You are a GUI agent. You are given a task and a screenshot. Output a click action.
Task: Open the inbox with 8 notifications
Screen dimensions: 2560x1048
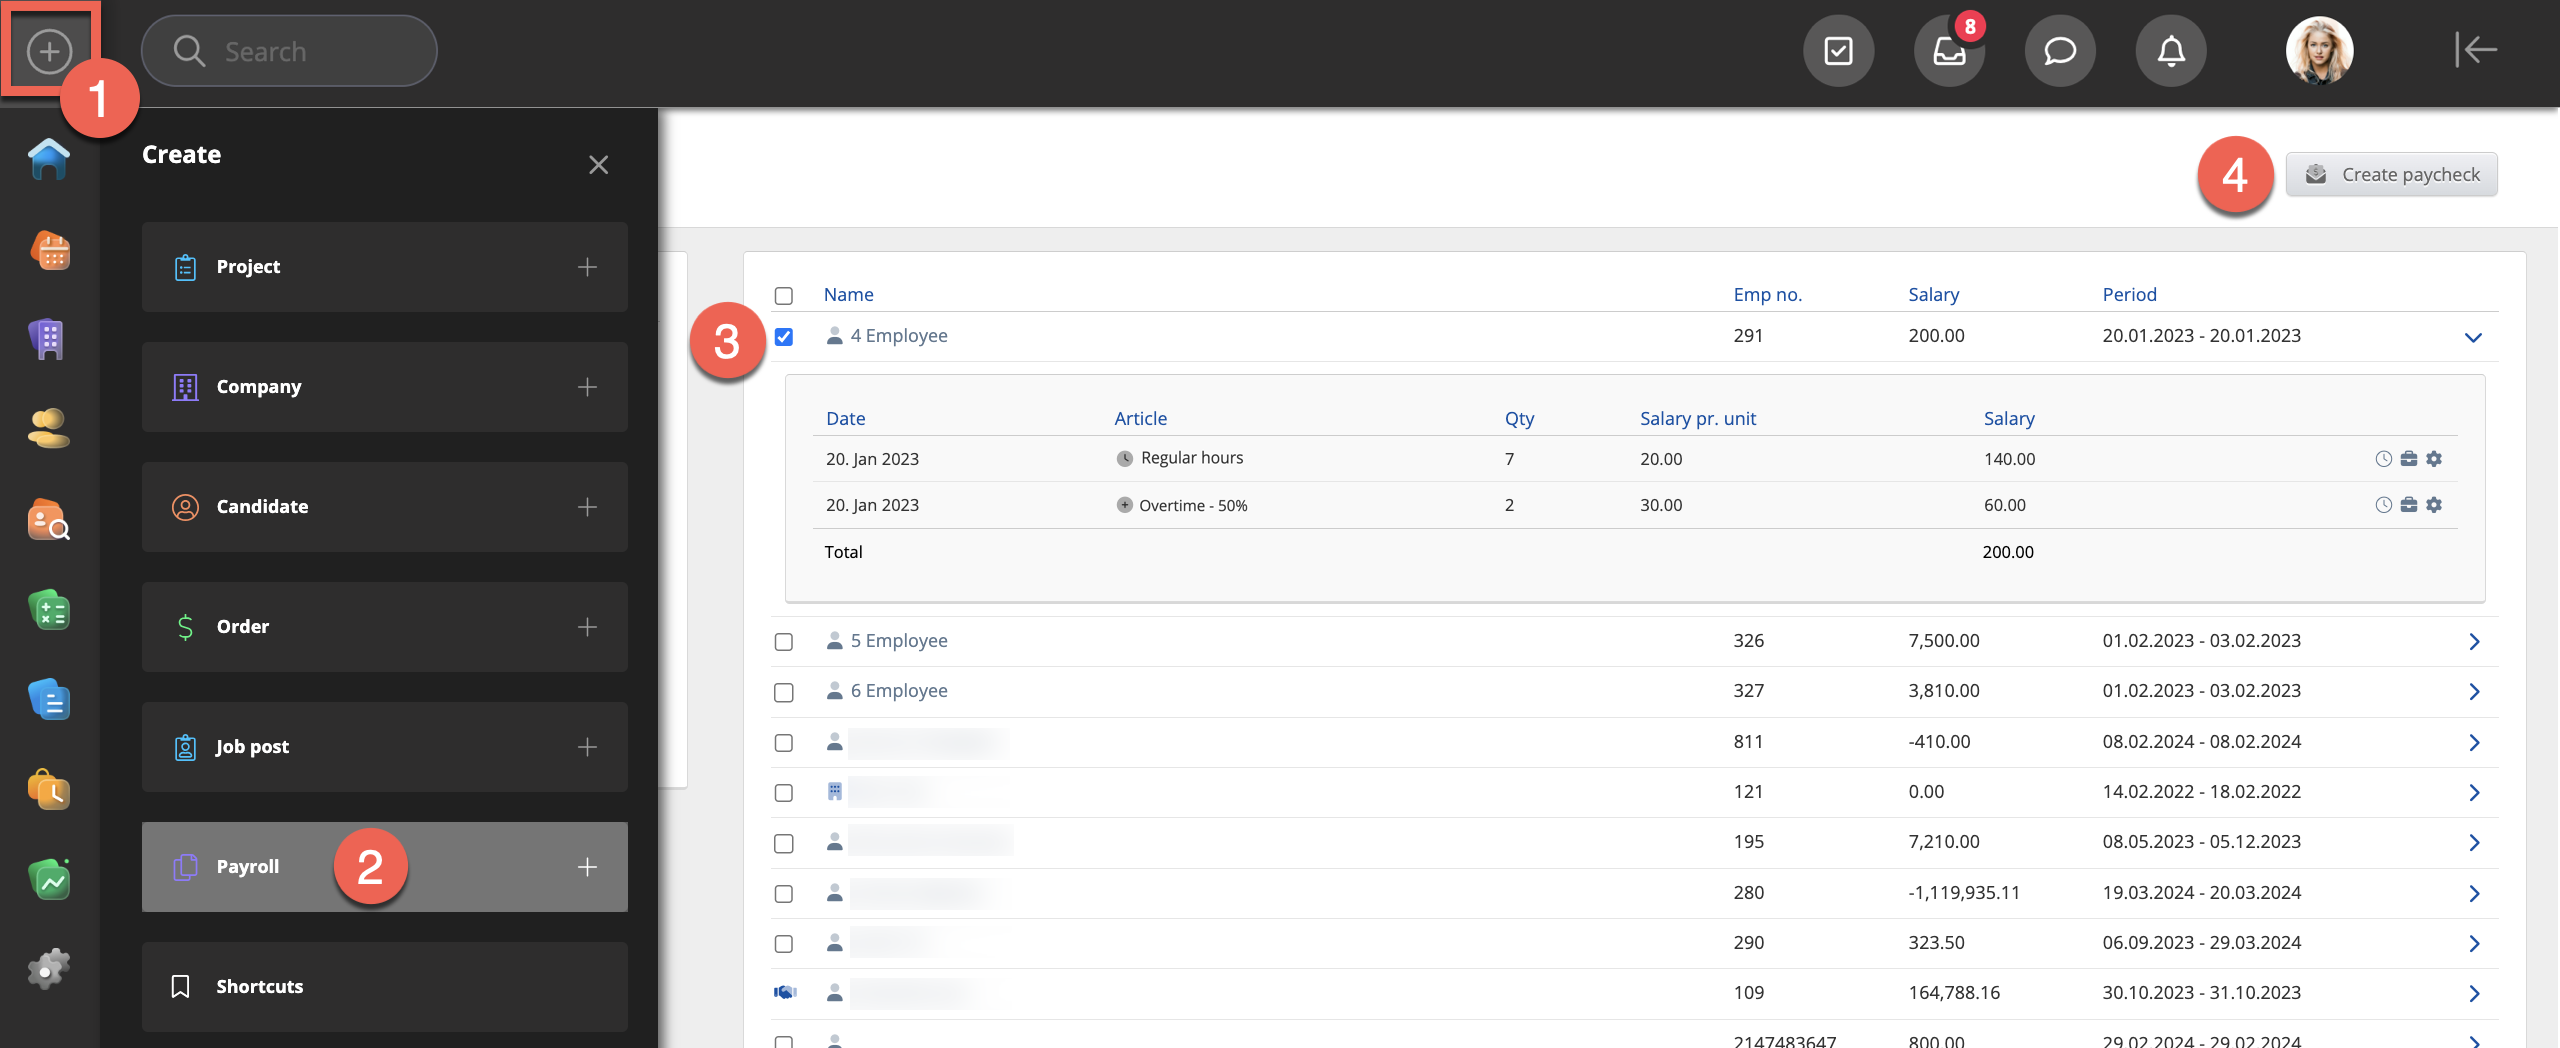[1948, 51]
